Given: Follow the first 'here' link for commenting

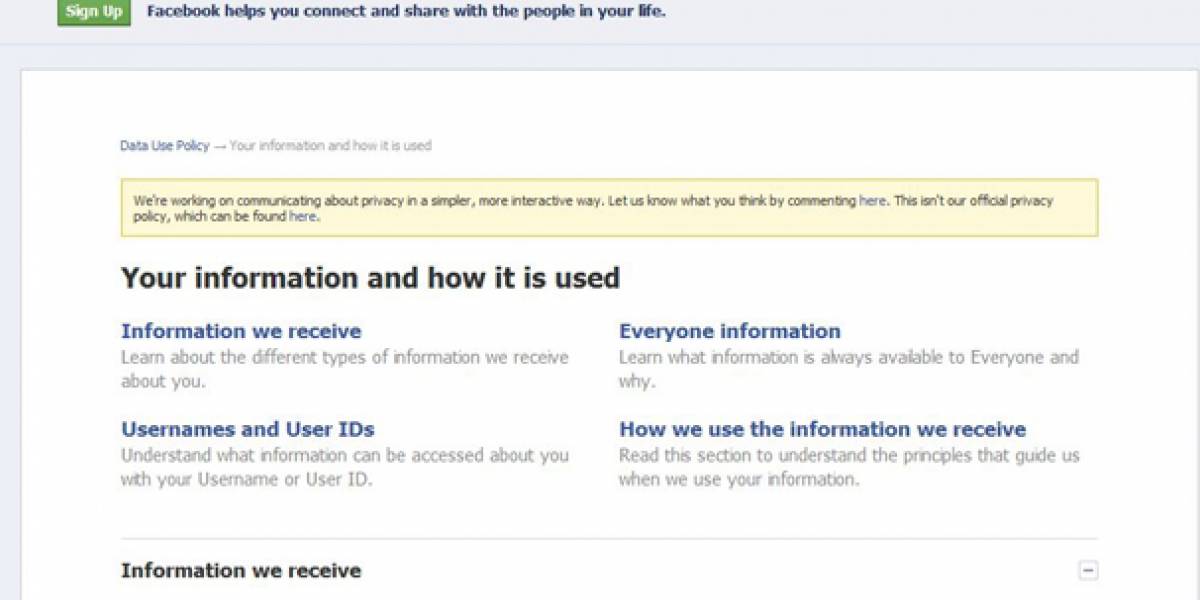Looking at the screenshot, I should click(x=872, y=201).
